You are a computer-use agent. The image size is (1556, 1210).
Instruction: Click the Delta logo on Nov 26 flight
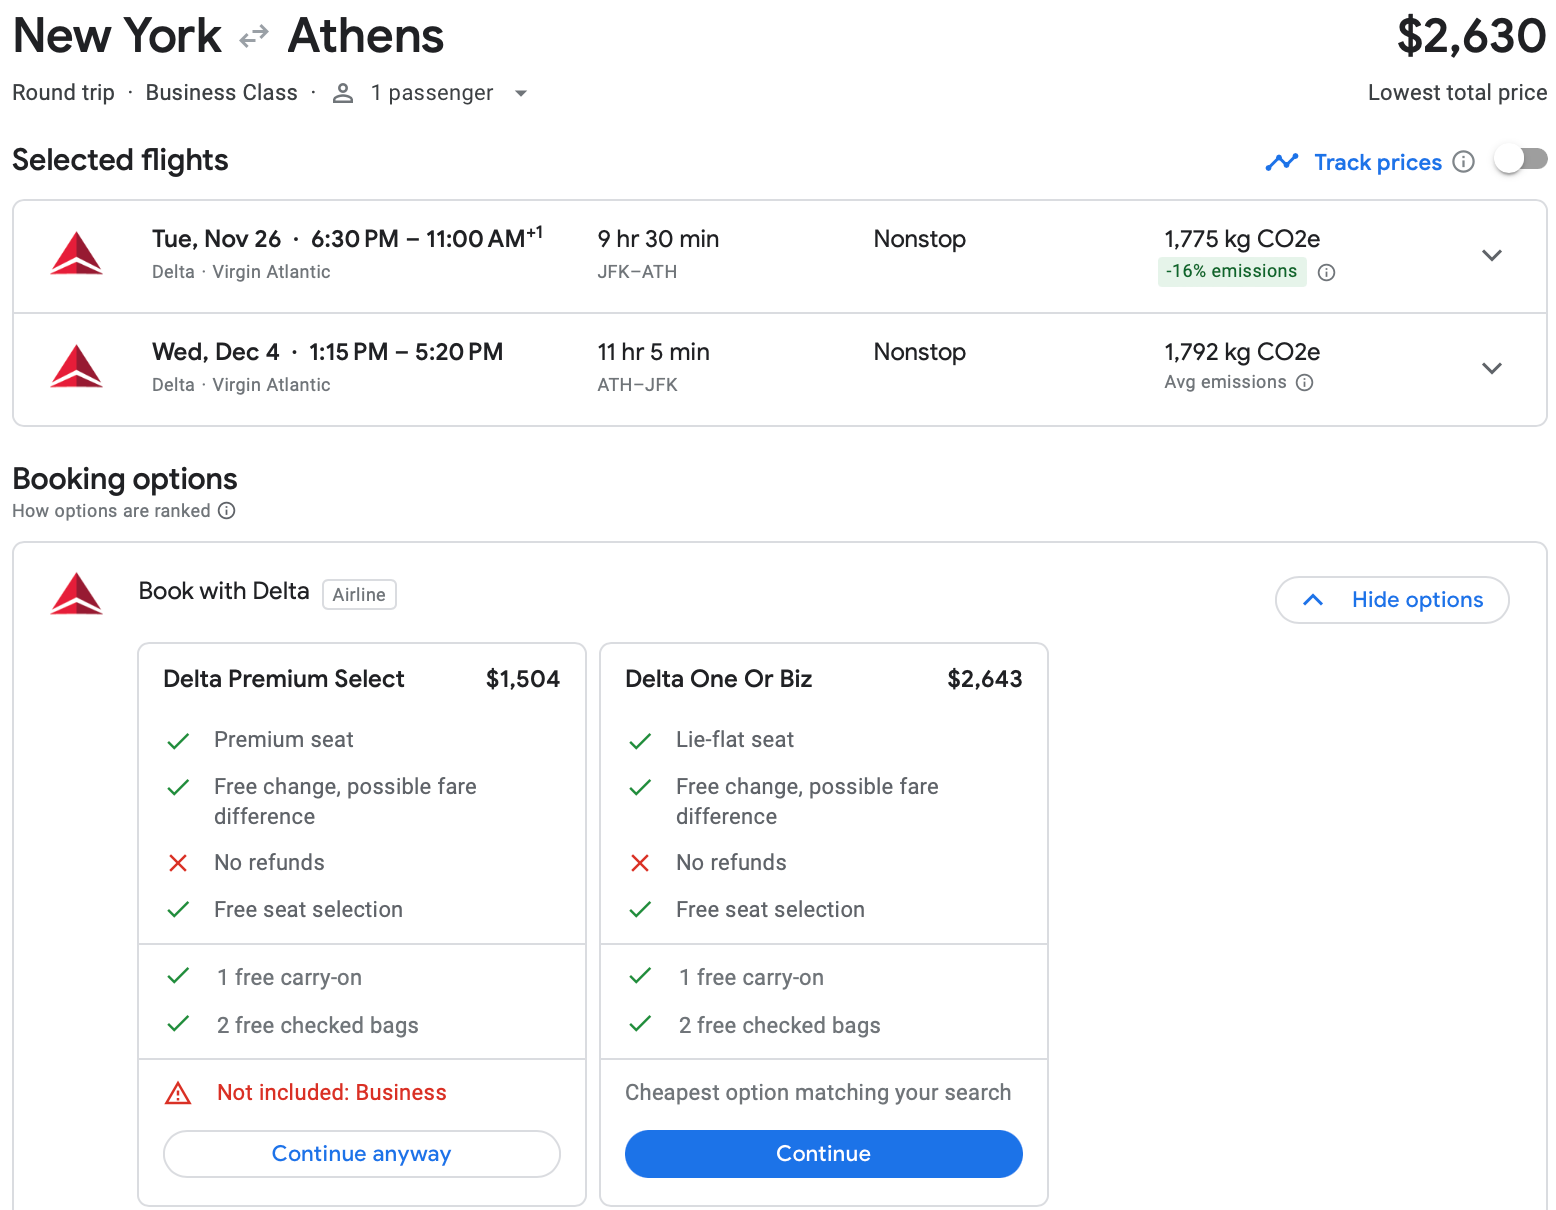(77, 254)
